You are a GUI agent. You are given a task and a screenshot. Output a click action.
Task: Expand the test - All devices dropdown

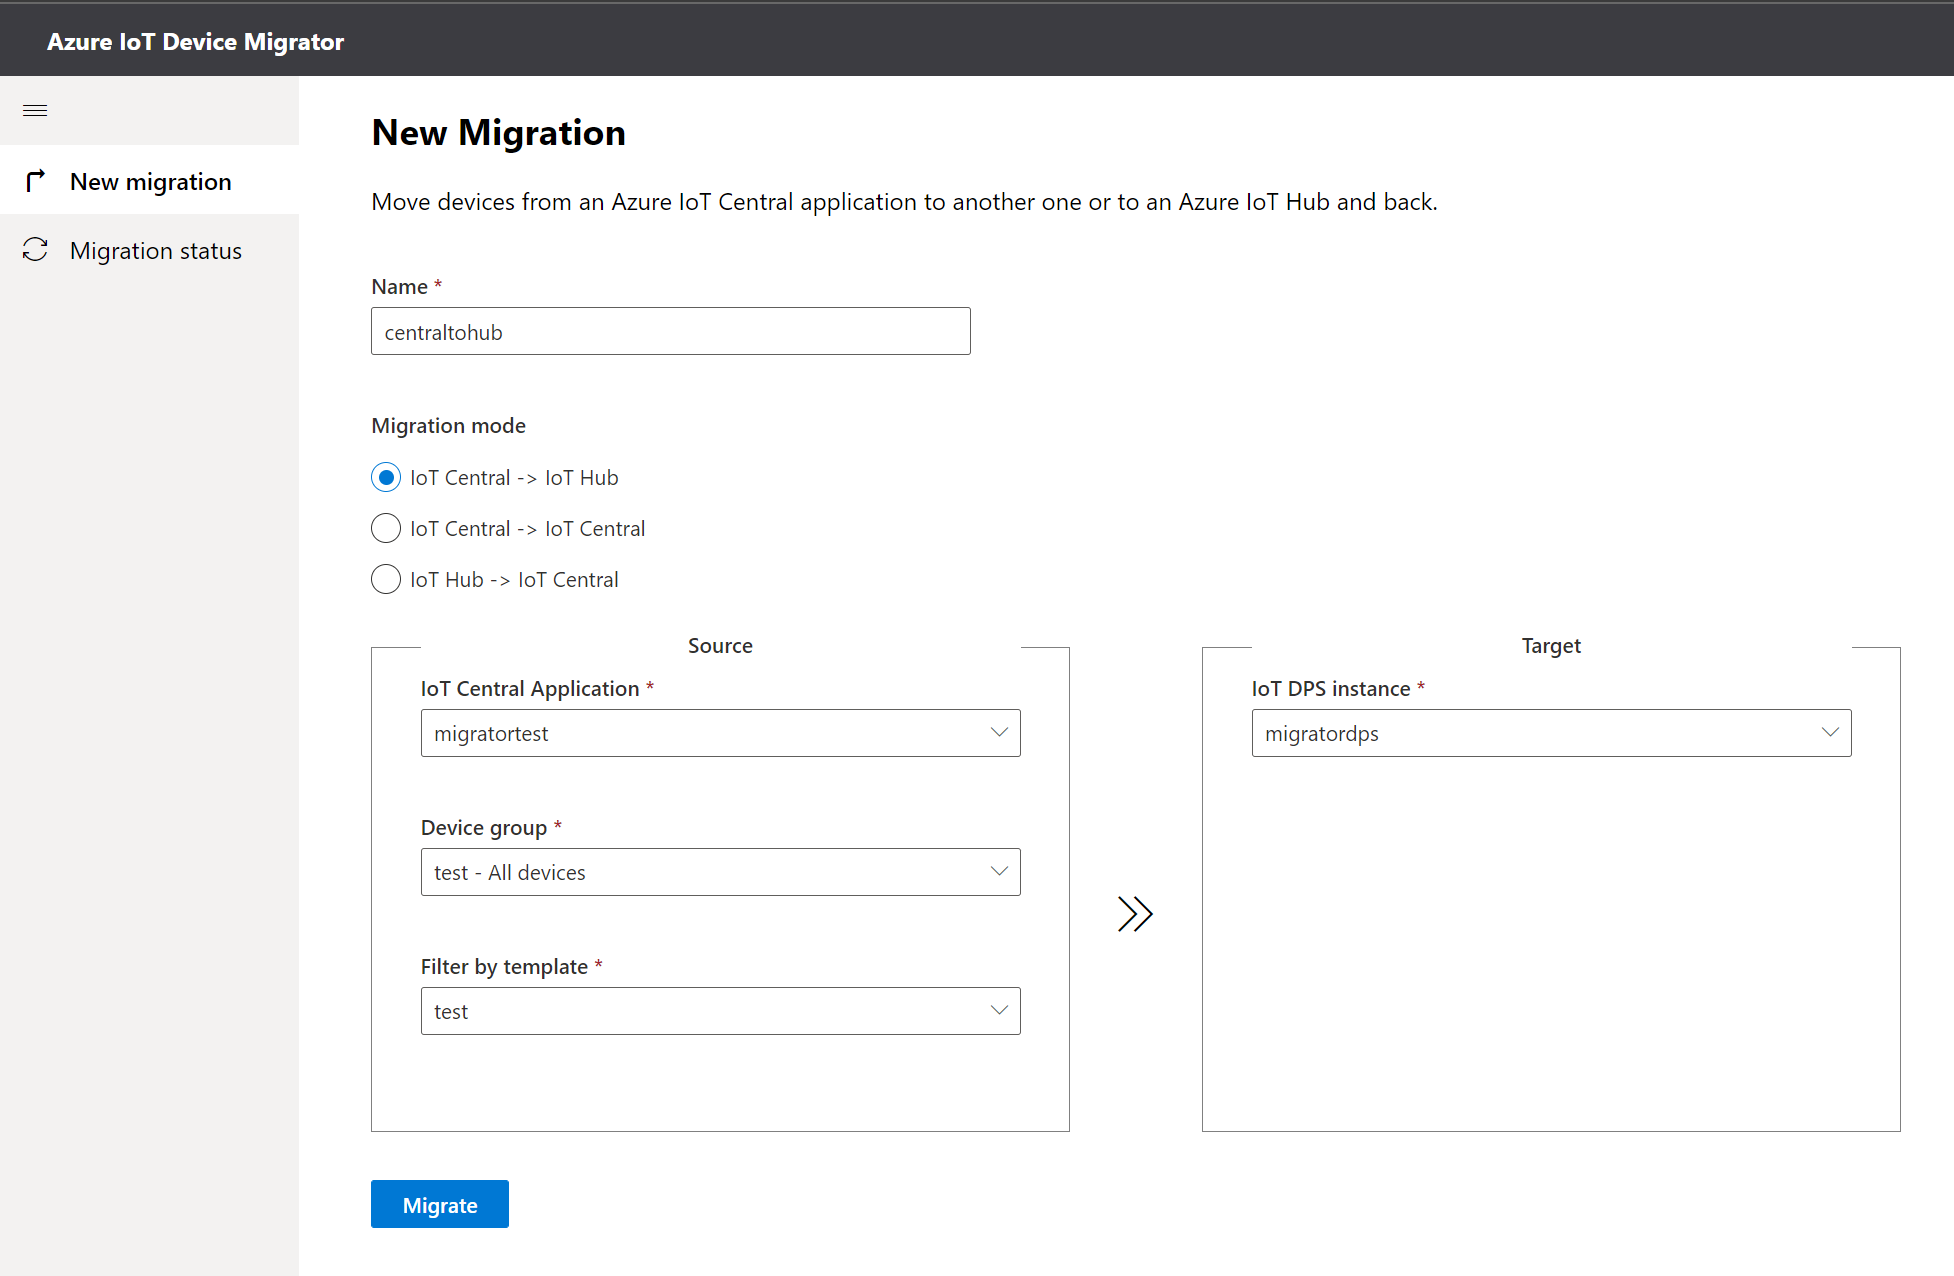point(700,872)
